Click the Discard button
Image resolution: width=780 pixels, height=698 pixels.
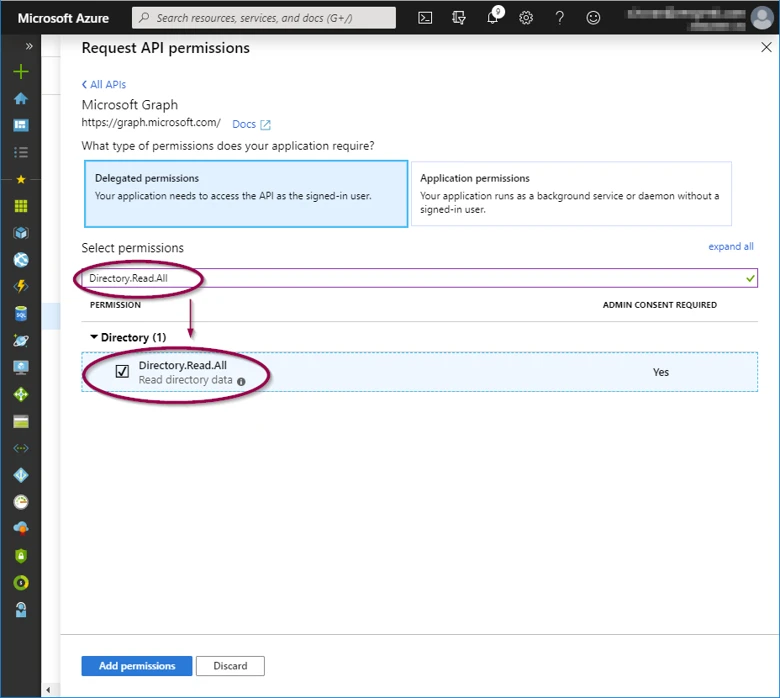[x=230, y=666]
